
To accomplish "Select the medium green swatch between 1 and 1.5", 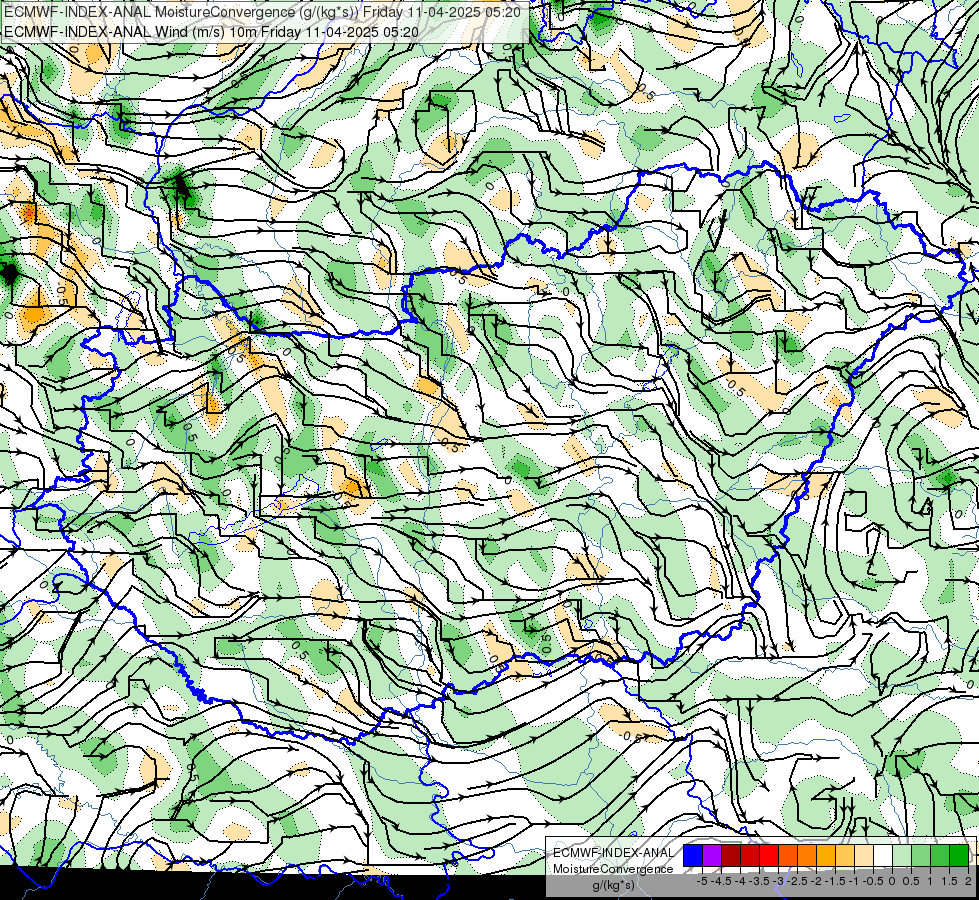I will pos(940,856).
